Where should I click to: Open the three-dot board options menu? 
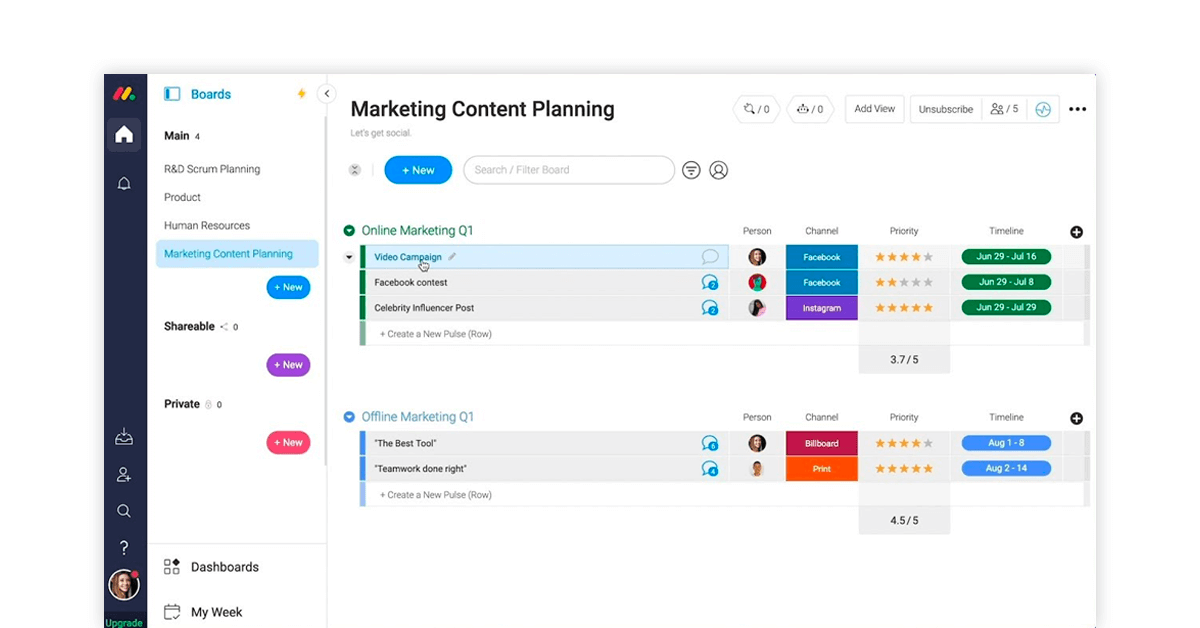(1077, 109)
